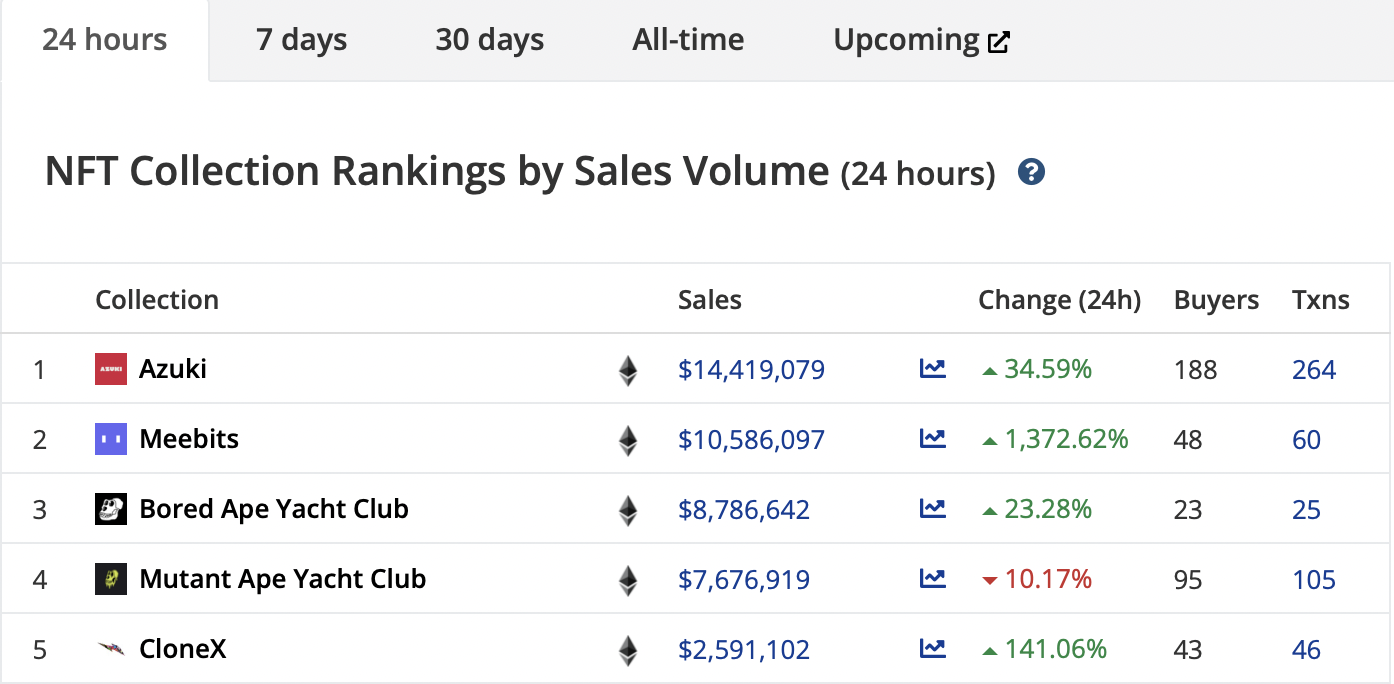Select the 30 days tab
The width and height of the screenshot is (1394, 684).
[489, 40]
